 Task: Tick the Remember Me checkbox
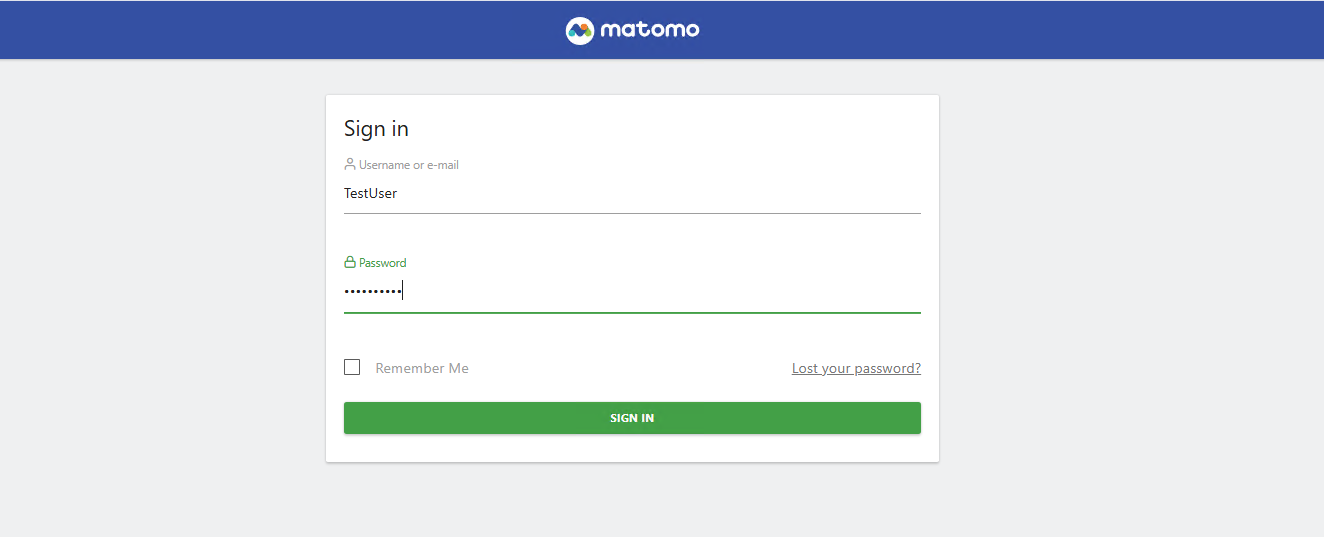coord(352,367)
